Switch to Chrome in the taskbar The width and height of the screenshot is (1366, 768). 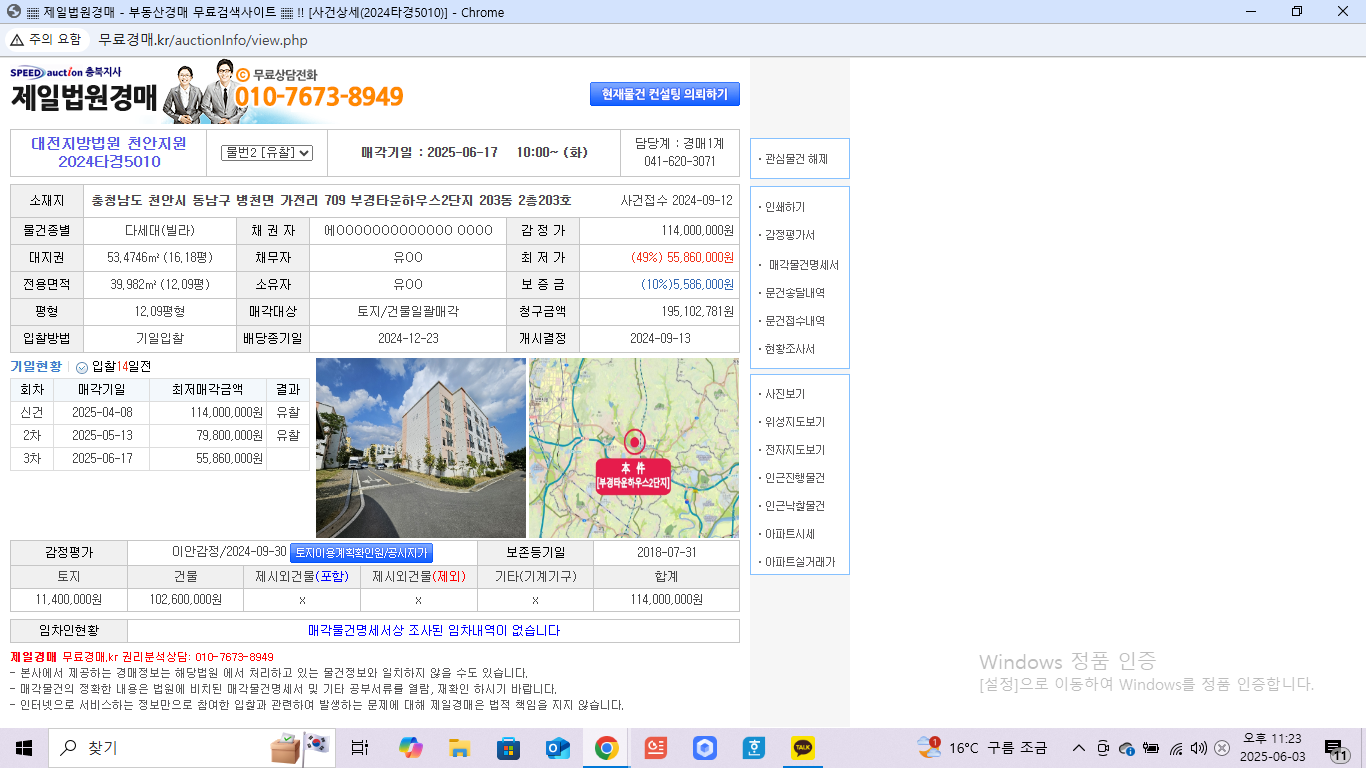coord(606,747)
